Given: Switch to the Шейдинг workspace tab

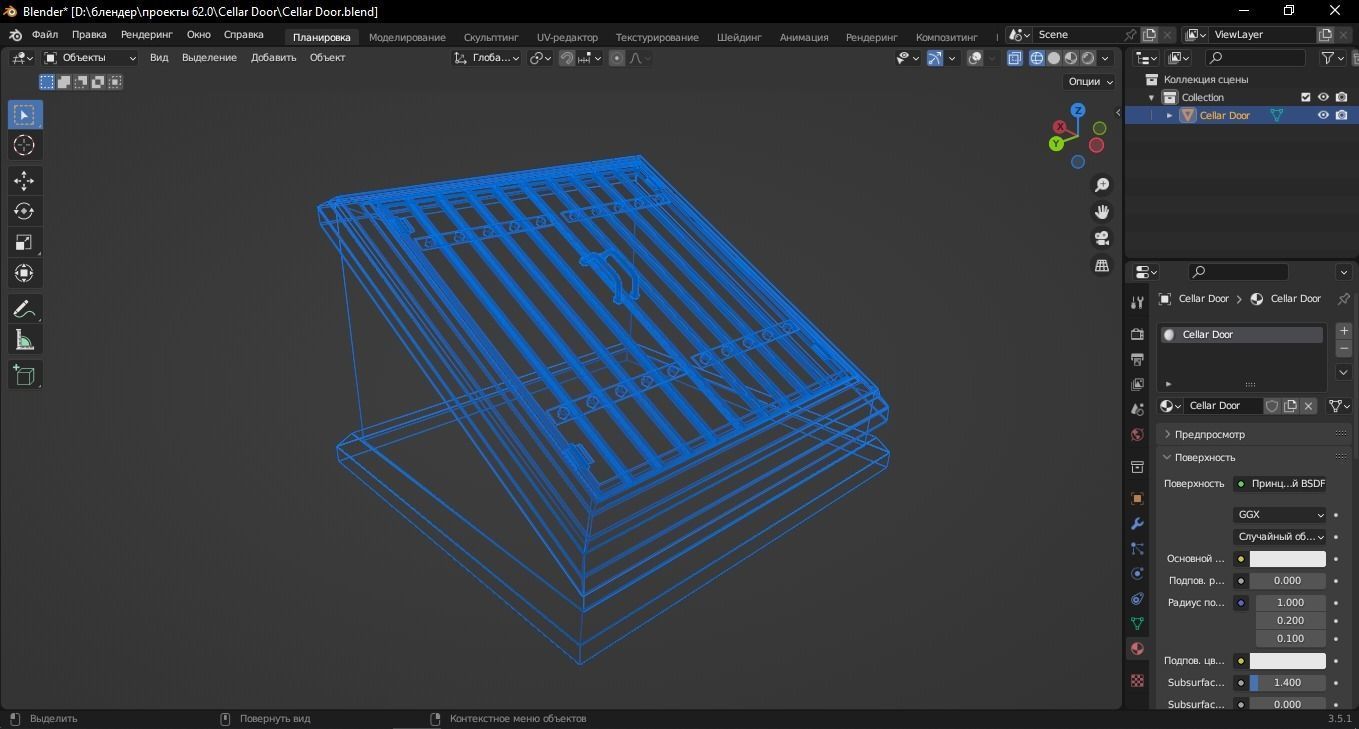Looking at the screenshot, I should coord(739,37).
